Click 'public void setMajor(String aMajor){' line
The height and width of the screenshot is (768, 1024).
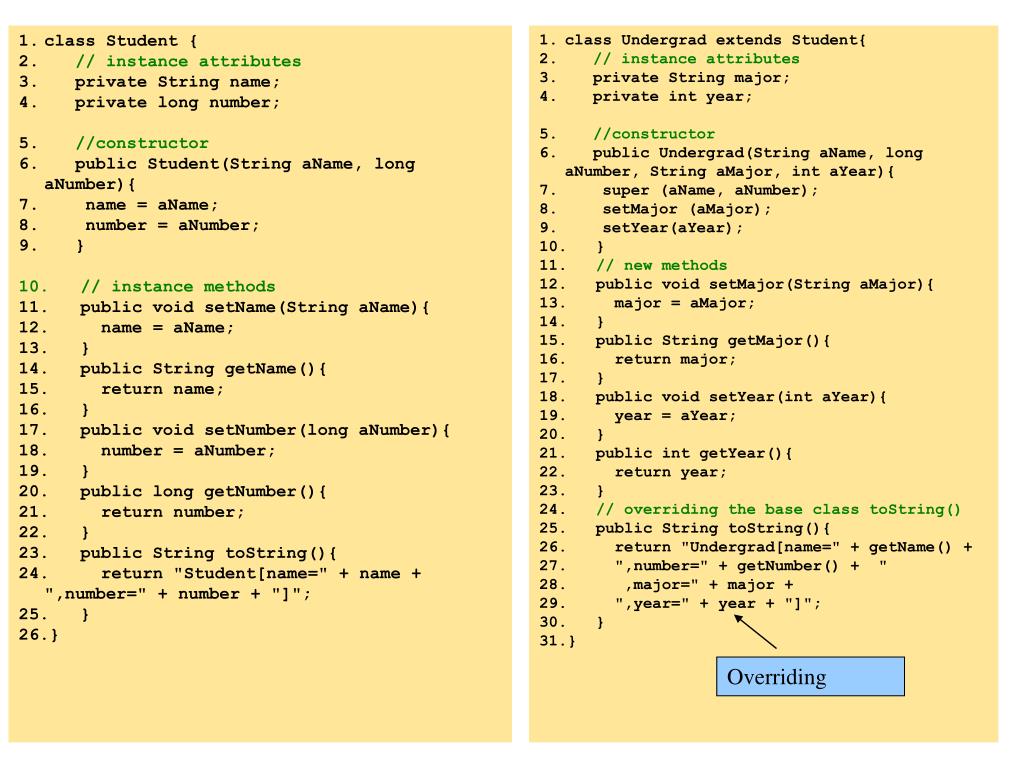click(x=765, y=285)
